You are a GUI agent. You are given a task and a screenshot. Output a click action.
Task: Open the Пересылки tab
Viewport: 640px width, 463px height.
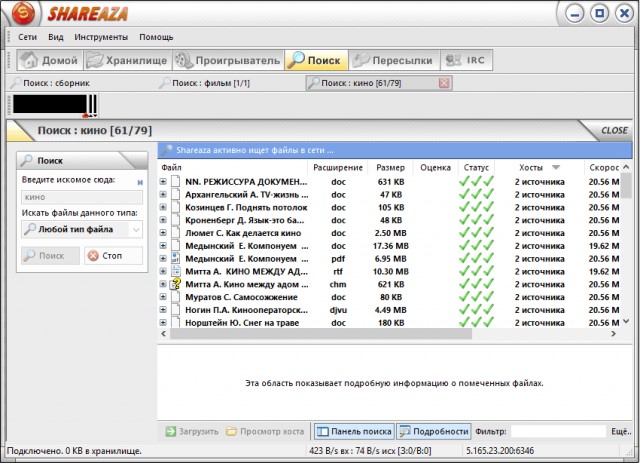(x=394, y=60)
